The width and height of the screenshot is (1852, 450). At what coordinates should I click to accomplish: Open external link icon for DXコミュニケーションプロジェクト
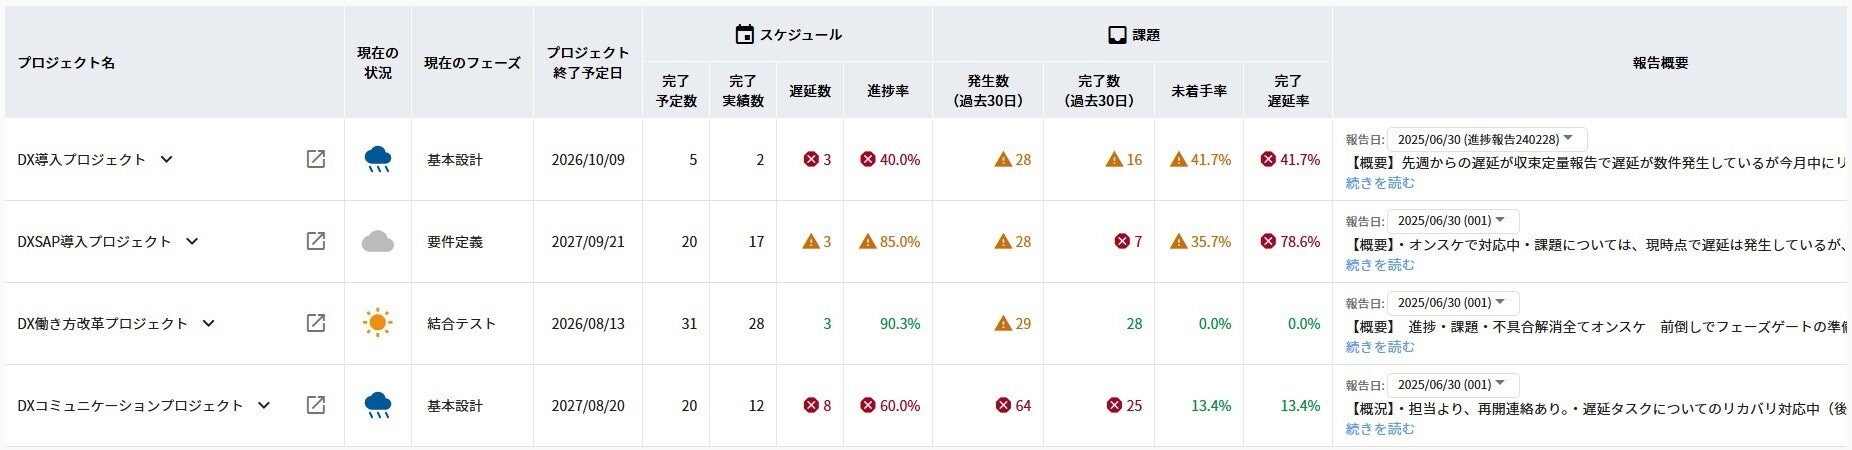[315, 405]
